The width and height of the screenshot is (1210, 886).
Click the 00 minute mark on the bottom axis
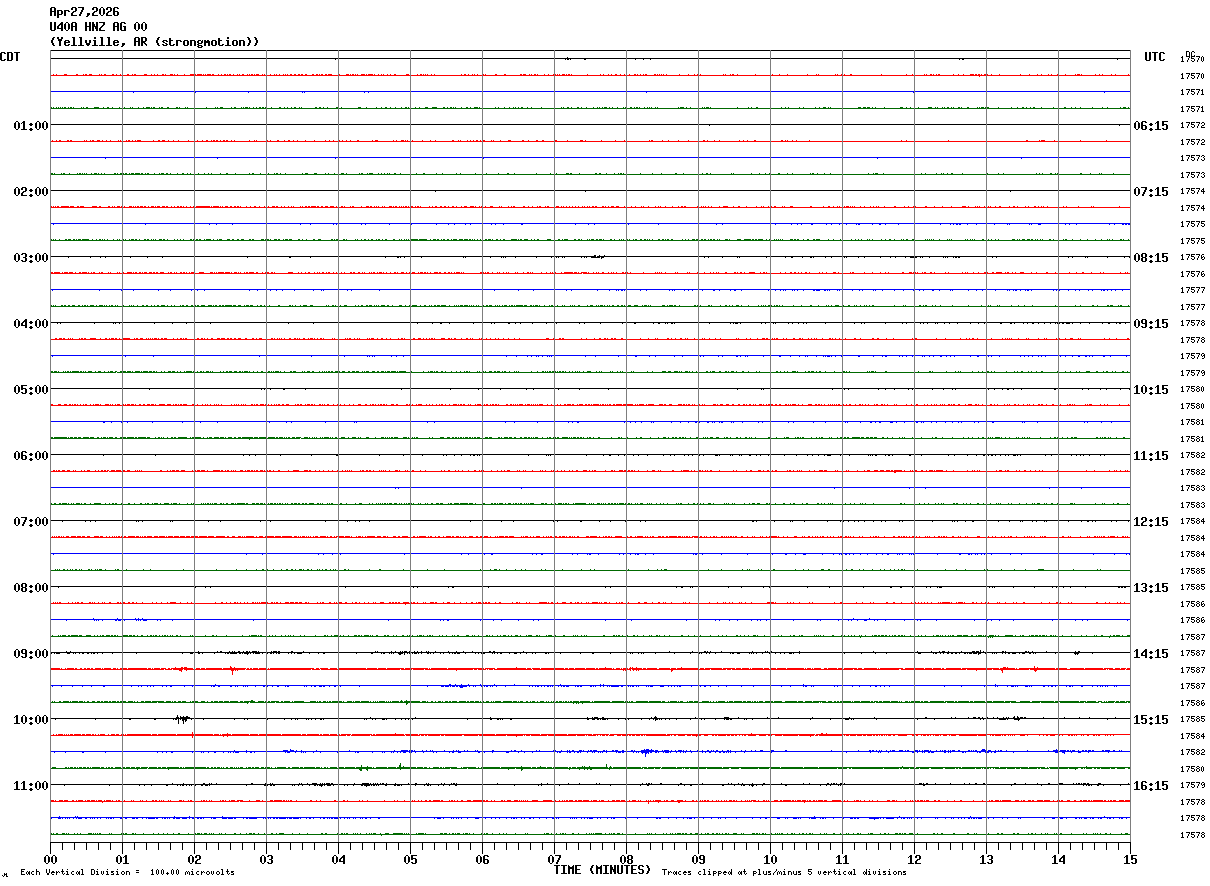pos(50,859)
